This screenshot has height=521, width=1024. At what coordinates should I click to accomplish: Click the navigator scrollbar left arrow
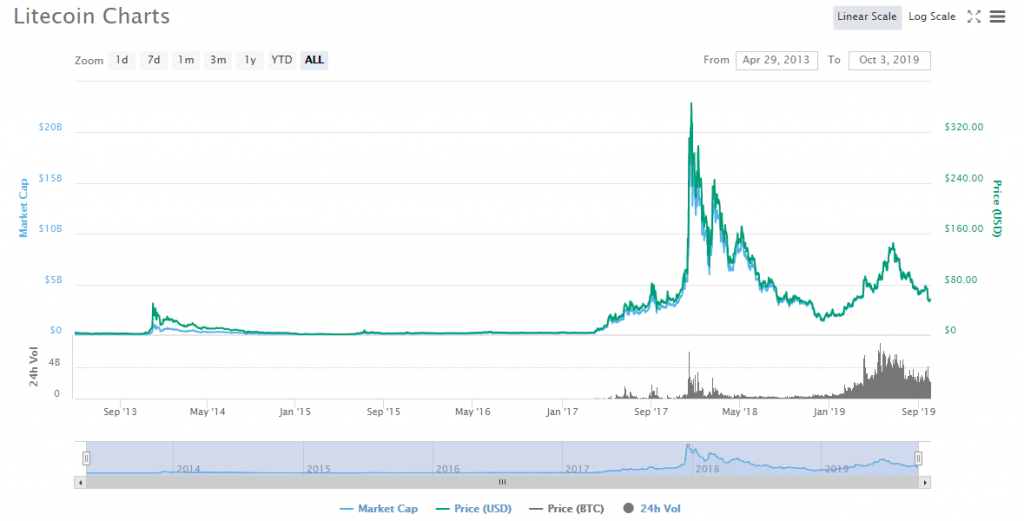click(x=80, y=482)
